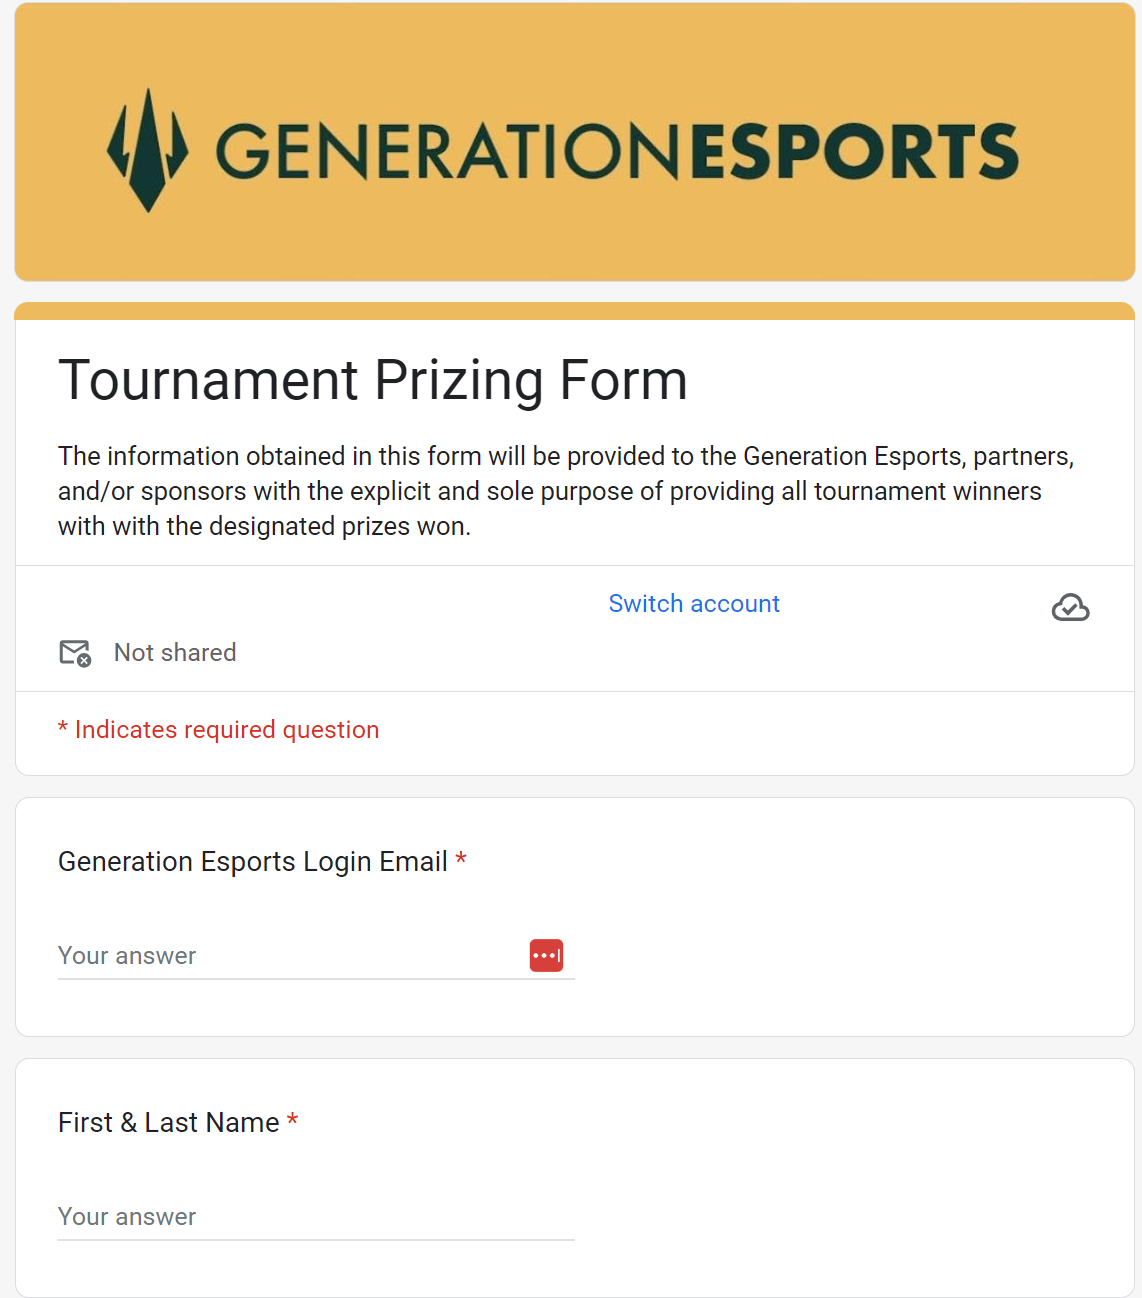Image resolution: width=1142 pixels, height=1298 pixels.
Task: Click the Generation Esports diamond logo icon
Action: tap(148, 150)
